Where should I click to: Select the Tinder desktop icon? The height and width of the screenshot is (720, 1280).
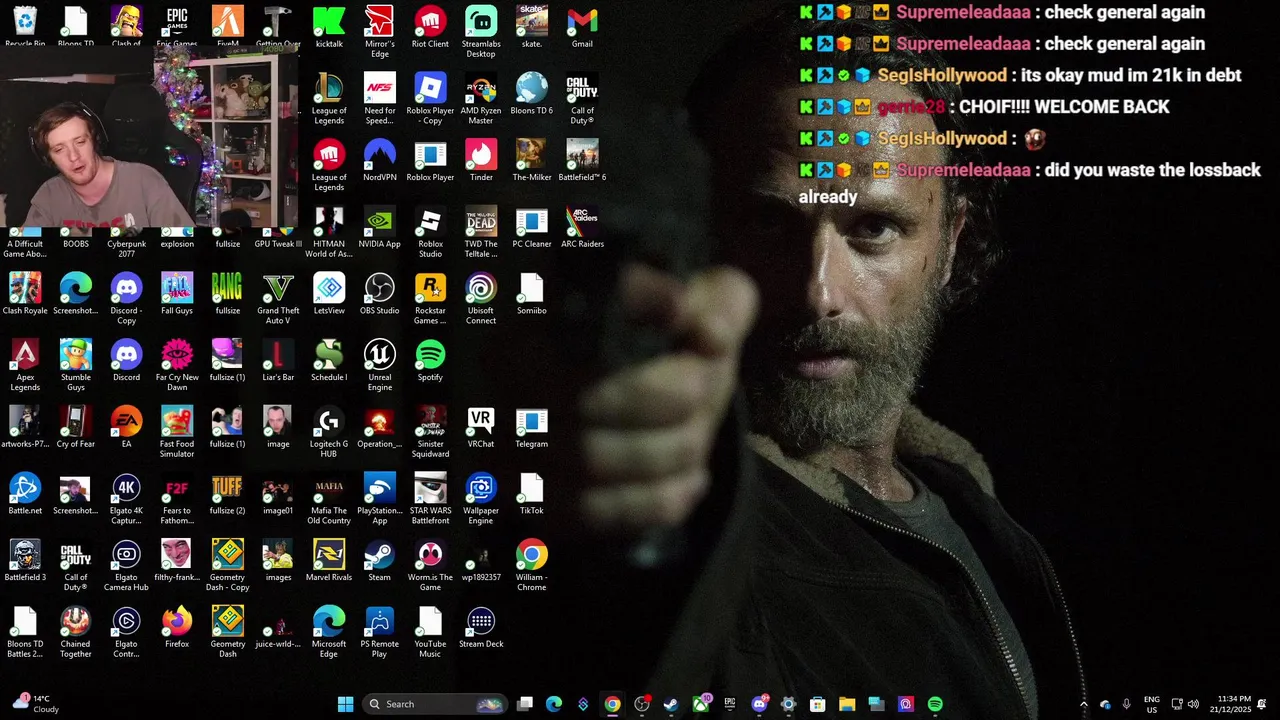(481, 160)
